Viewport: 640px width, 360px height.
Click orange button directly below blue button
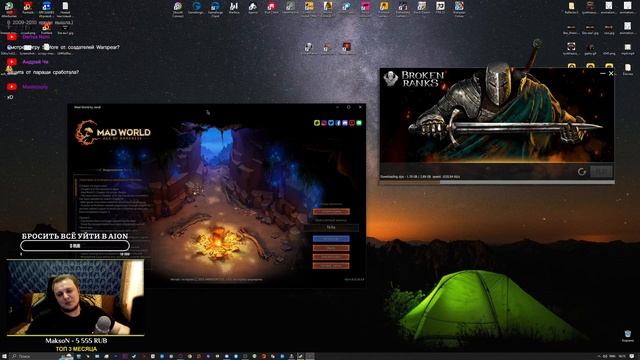click(x=331, y=248)
